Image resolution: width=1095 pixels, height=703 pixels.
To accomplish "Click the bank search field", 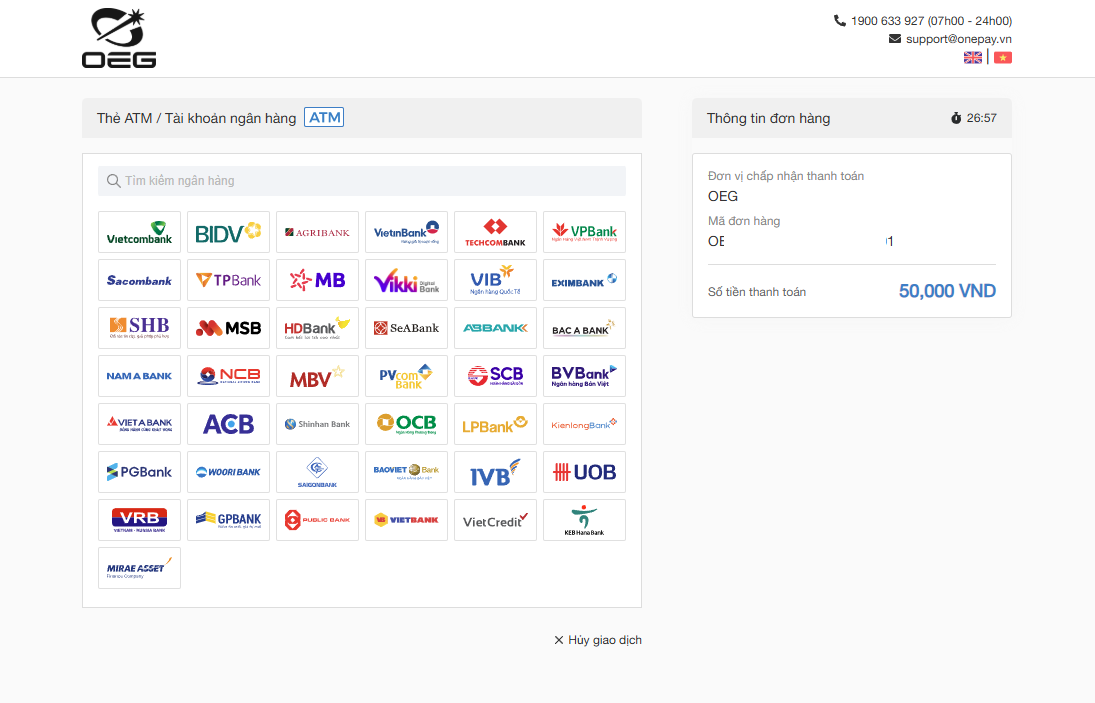I will tap(362, 181).
